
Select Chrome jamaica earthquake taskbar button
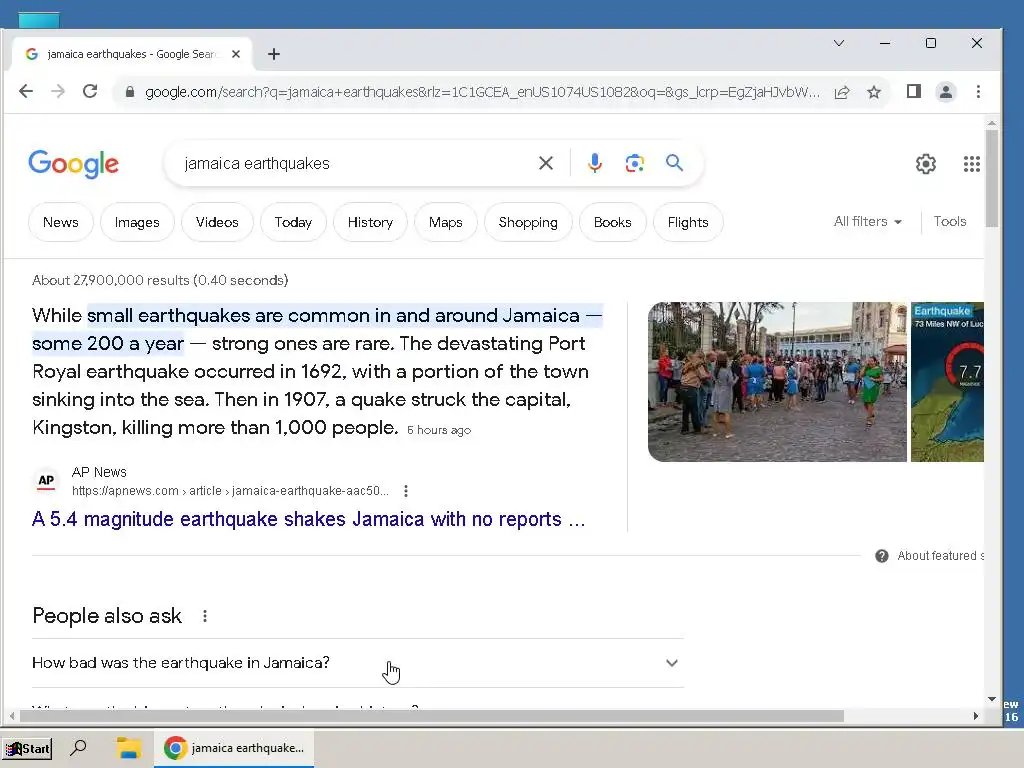coord(234,748)
